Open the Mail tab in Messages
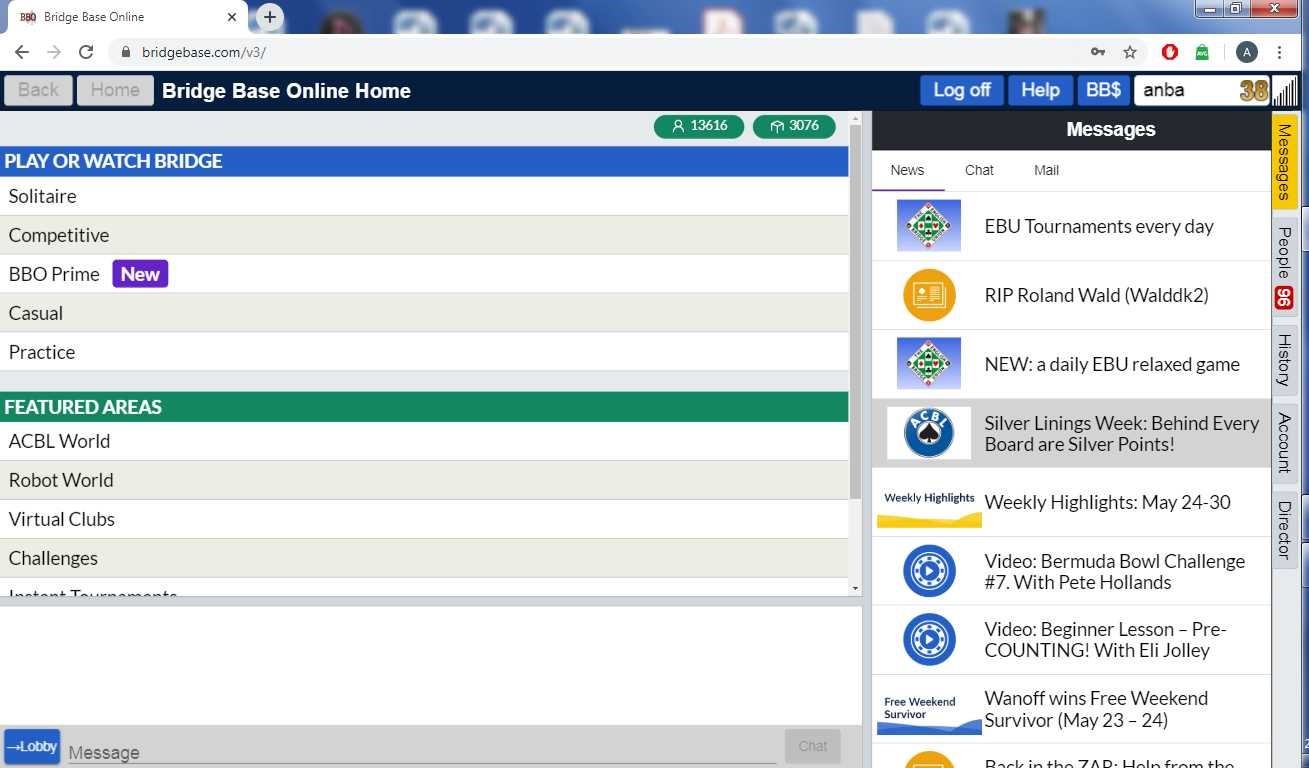This screenshot has width=1309, height=768. pyautogui.click(x=1046, y=170)
